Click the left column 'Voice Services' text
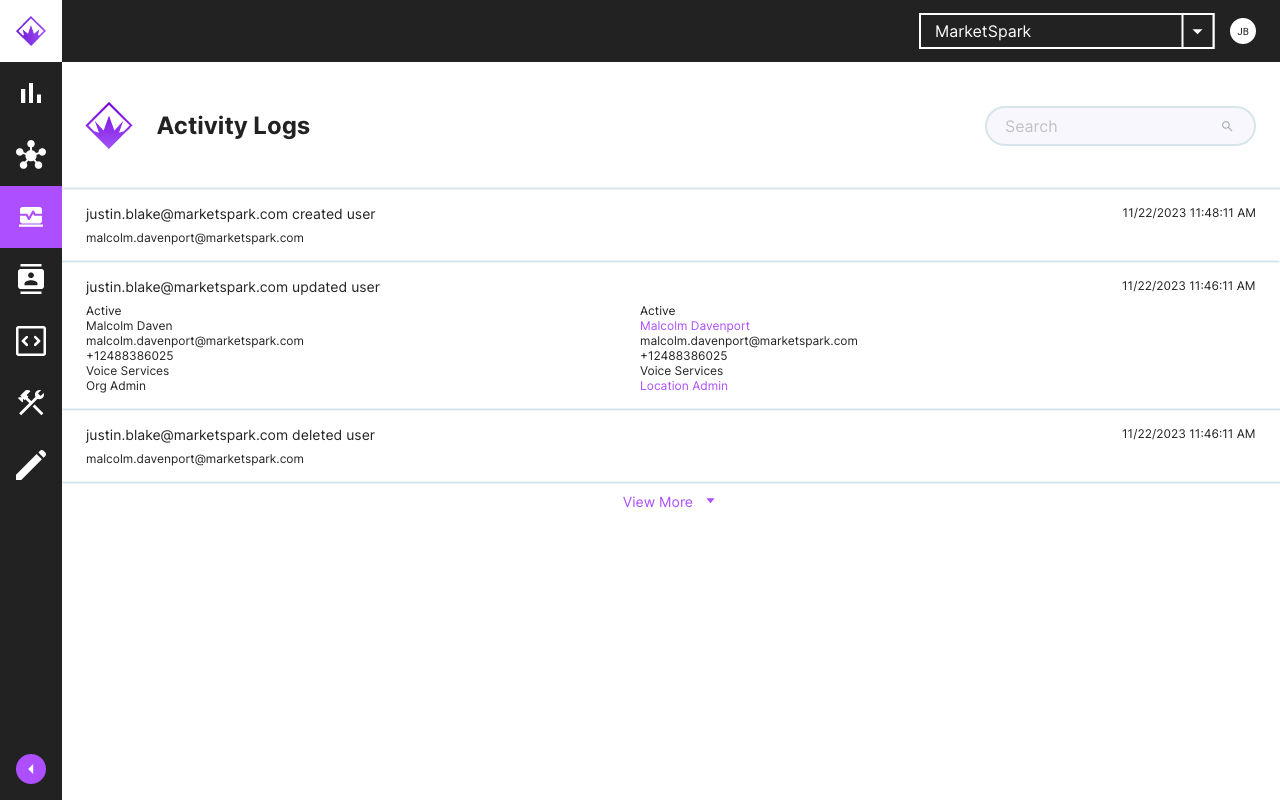 (x=128, y=371)
